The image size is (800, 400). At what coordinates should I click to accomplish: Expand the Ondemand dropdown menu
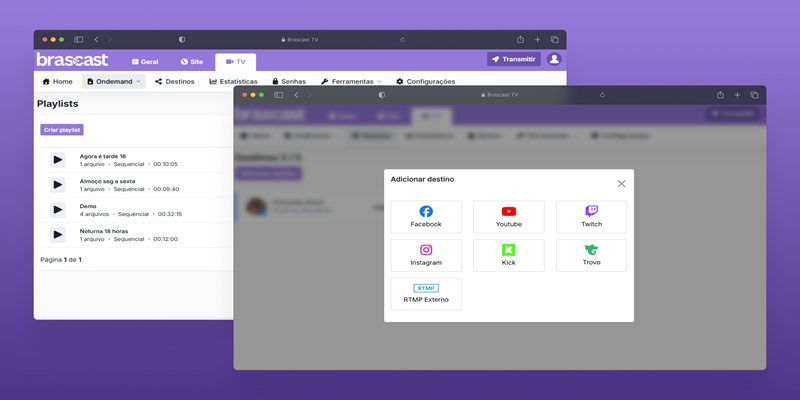click(x=114, y=81)
